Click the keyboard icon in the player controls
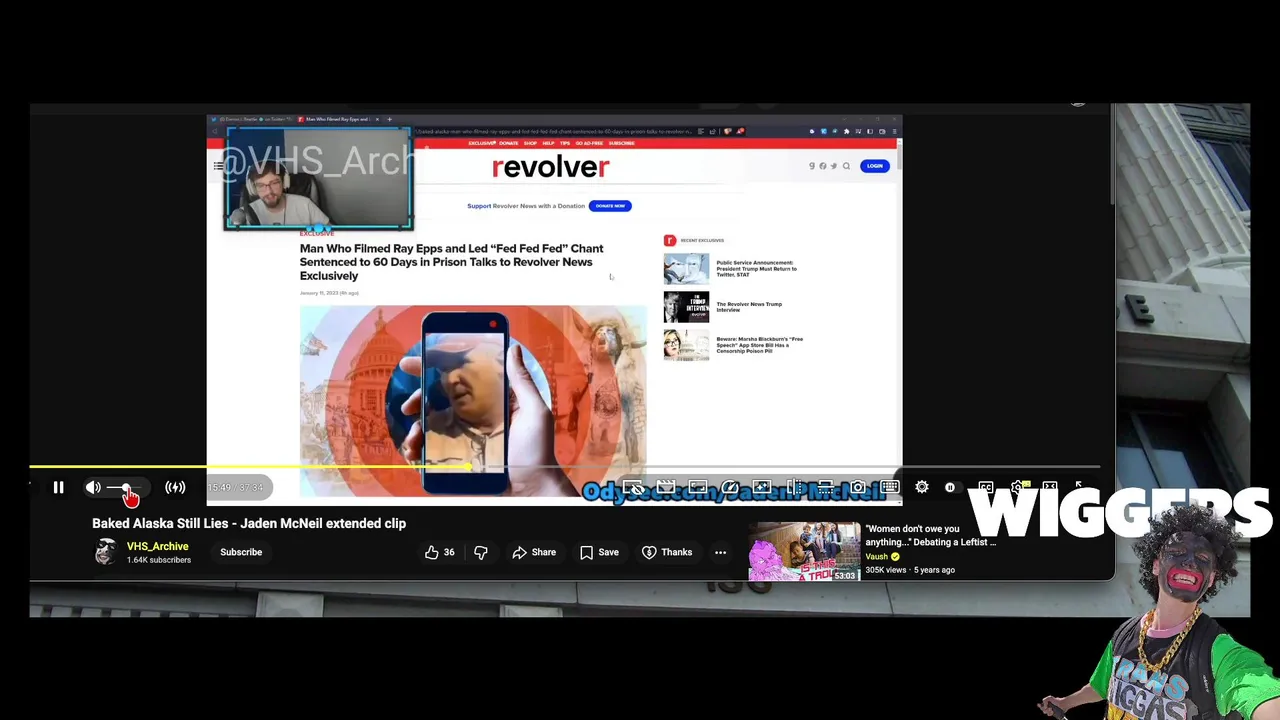1280x720 pixels. tap(890, 487)
